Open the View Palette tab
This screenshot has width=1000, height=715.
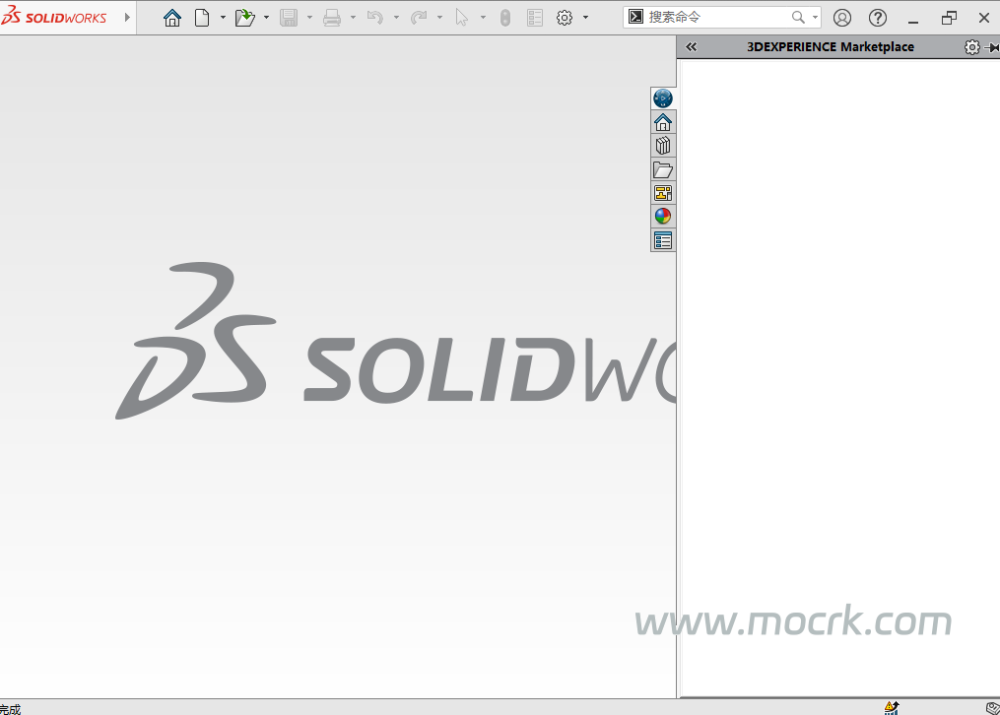[x=662, y=193]
